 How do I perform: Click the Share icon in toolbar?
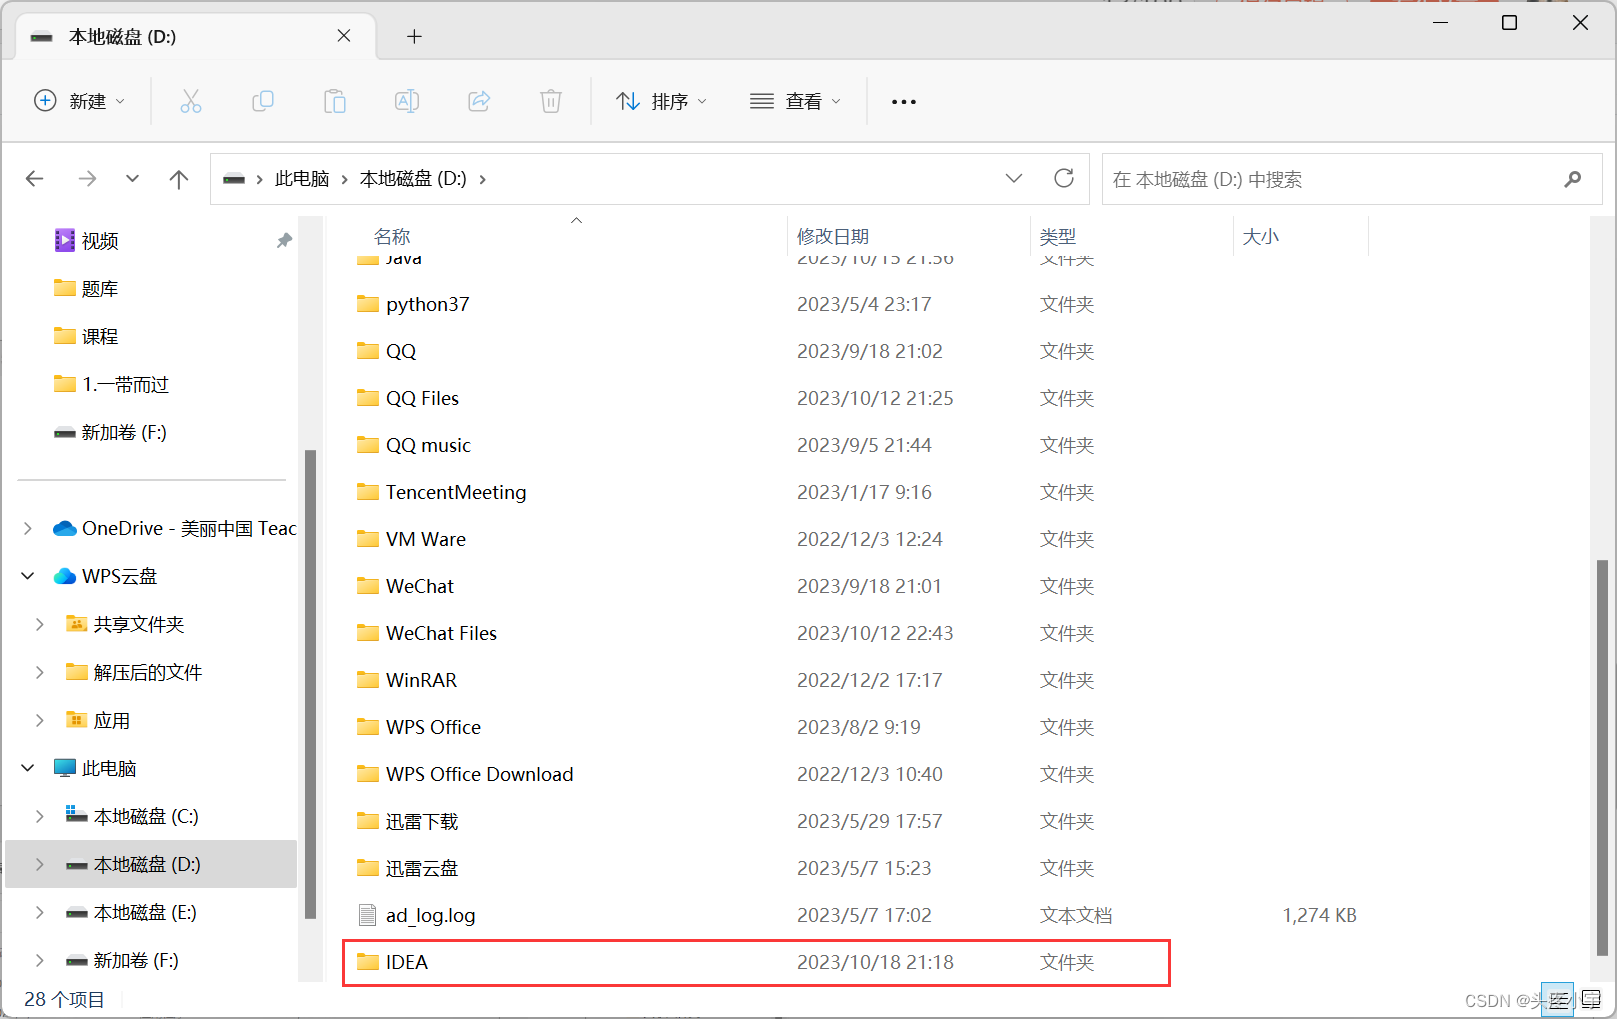click(479, 101)
